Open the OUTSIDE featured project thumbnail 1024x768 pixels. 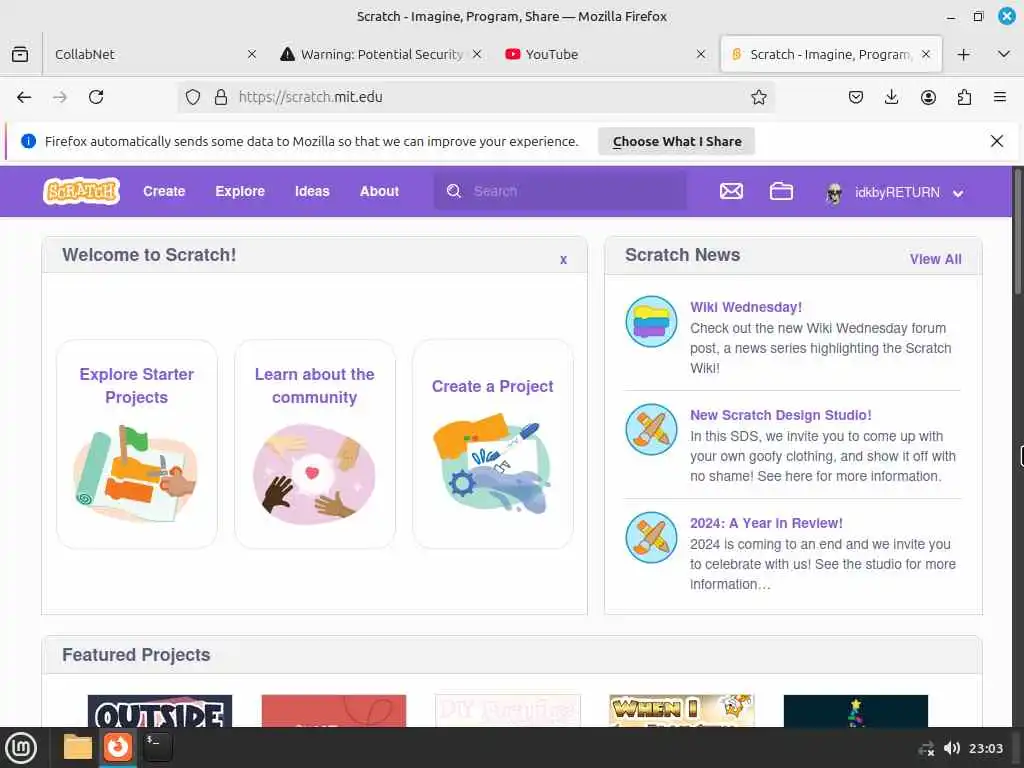[160, 711]
